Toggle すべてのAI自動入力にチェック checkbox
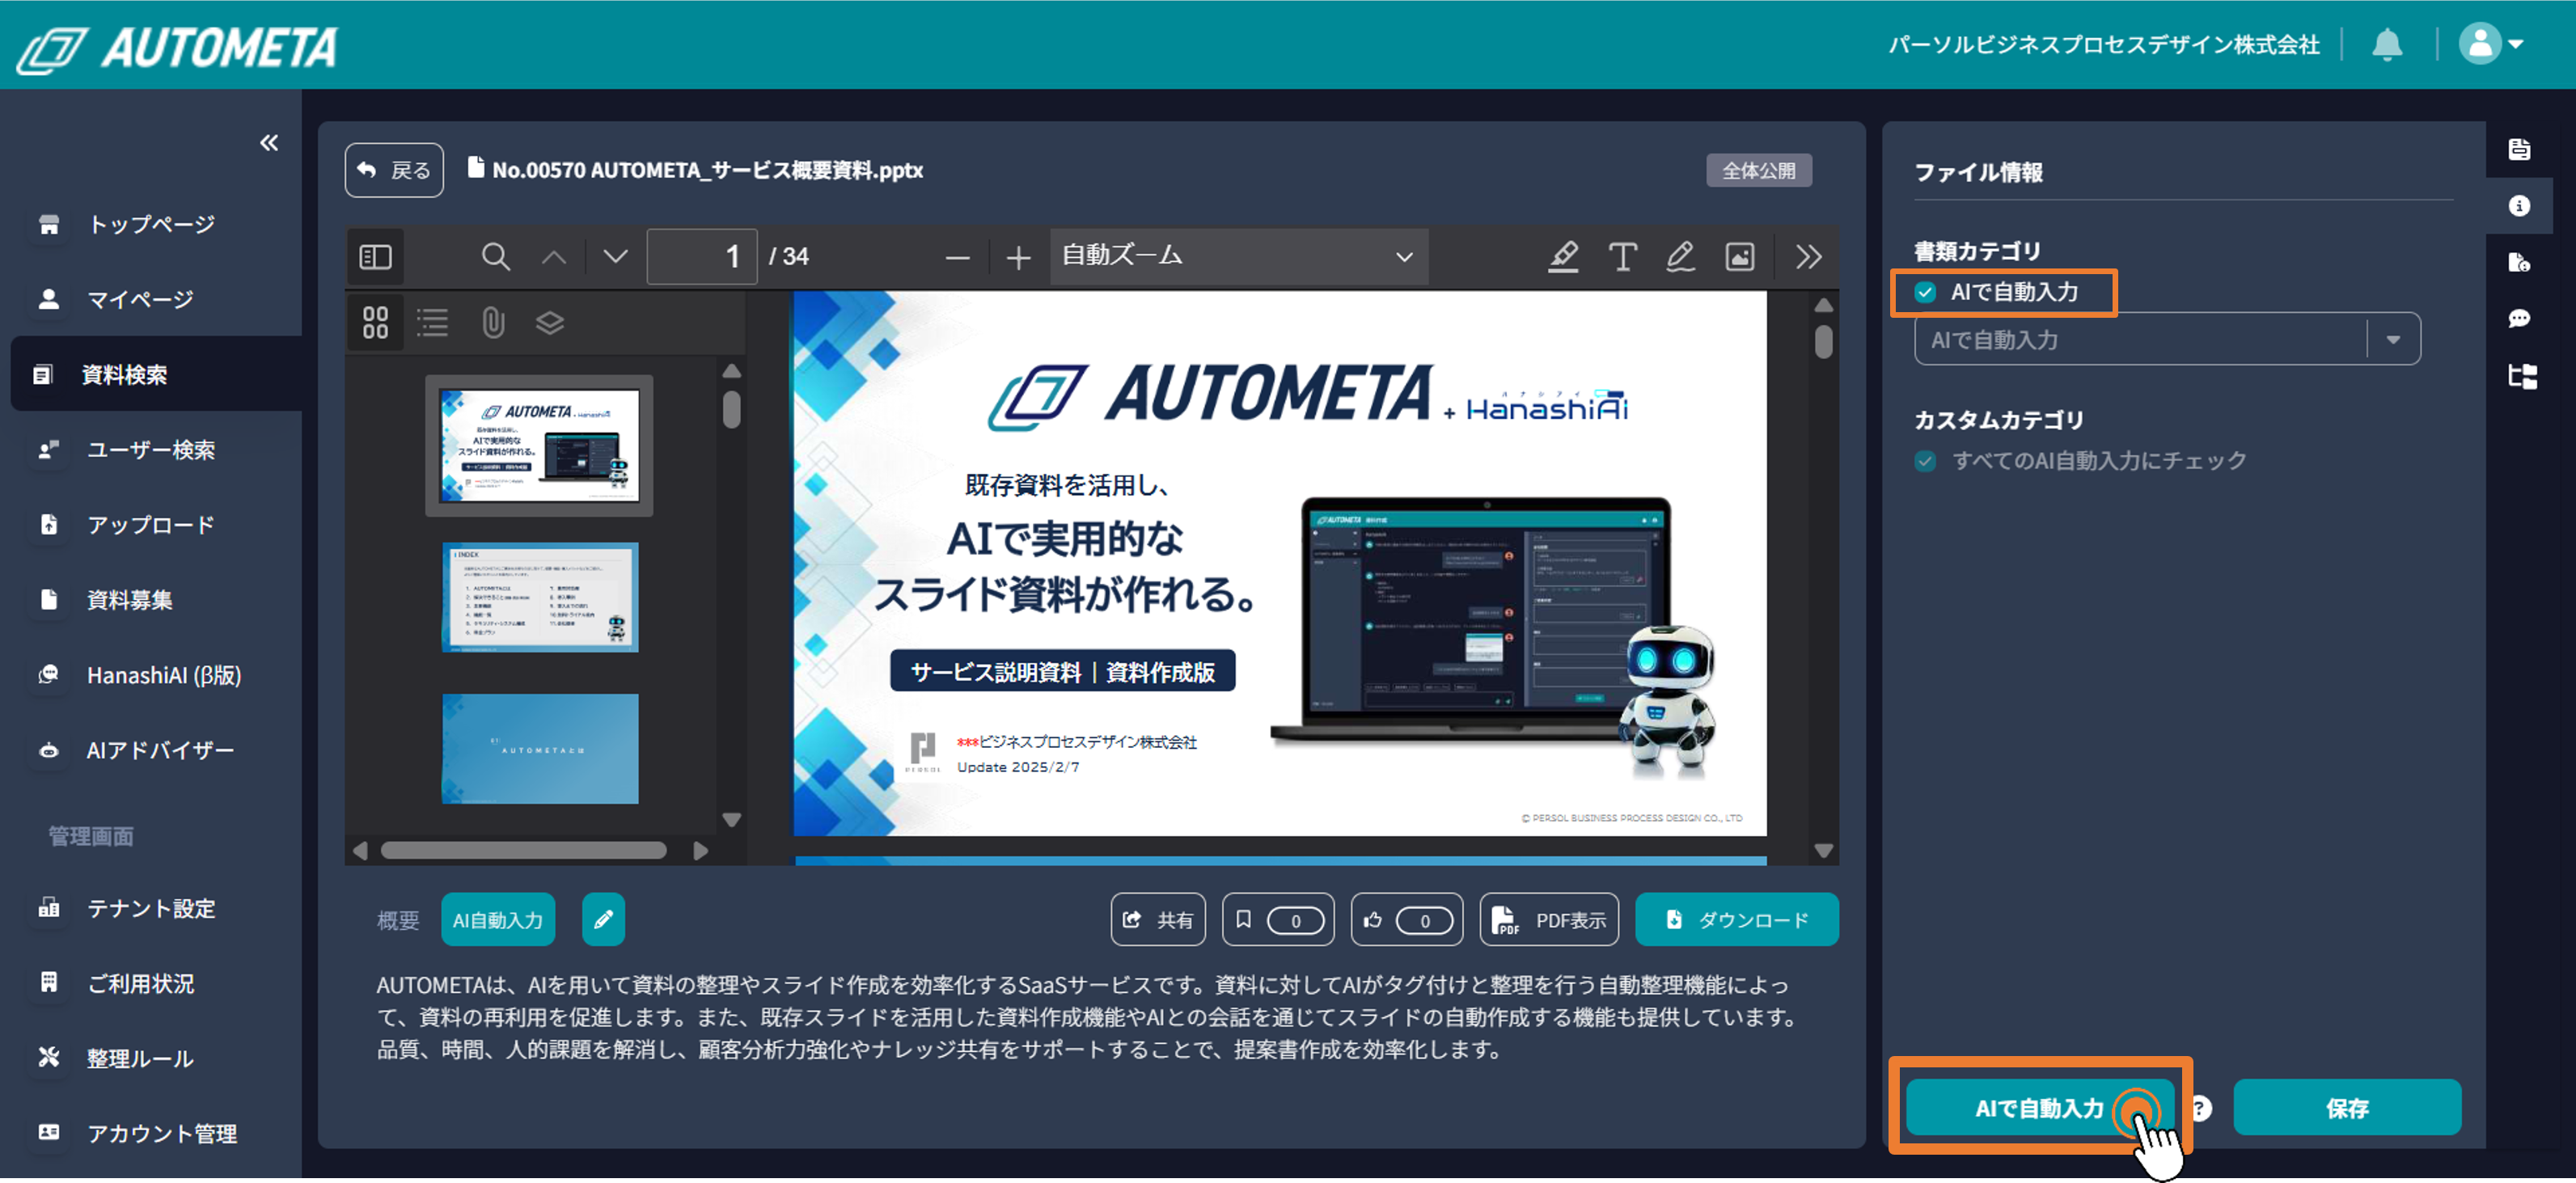Screen dimensions: 2576x1183 [x=1925, y=461]
